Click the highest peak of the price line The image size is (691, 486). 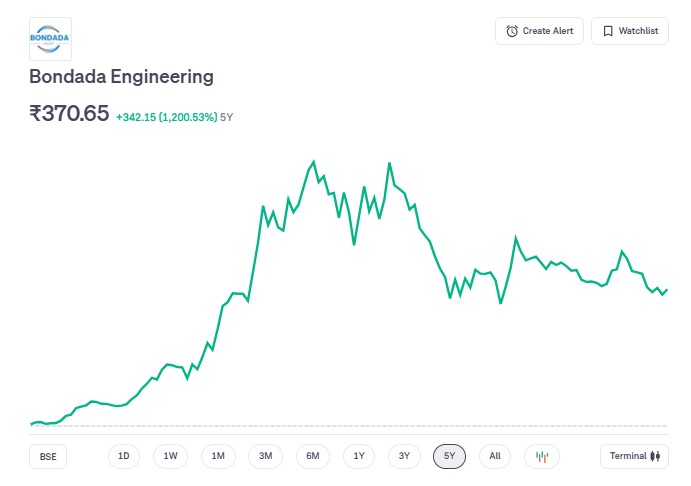pos(314,161)
